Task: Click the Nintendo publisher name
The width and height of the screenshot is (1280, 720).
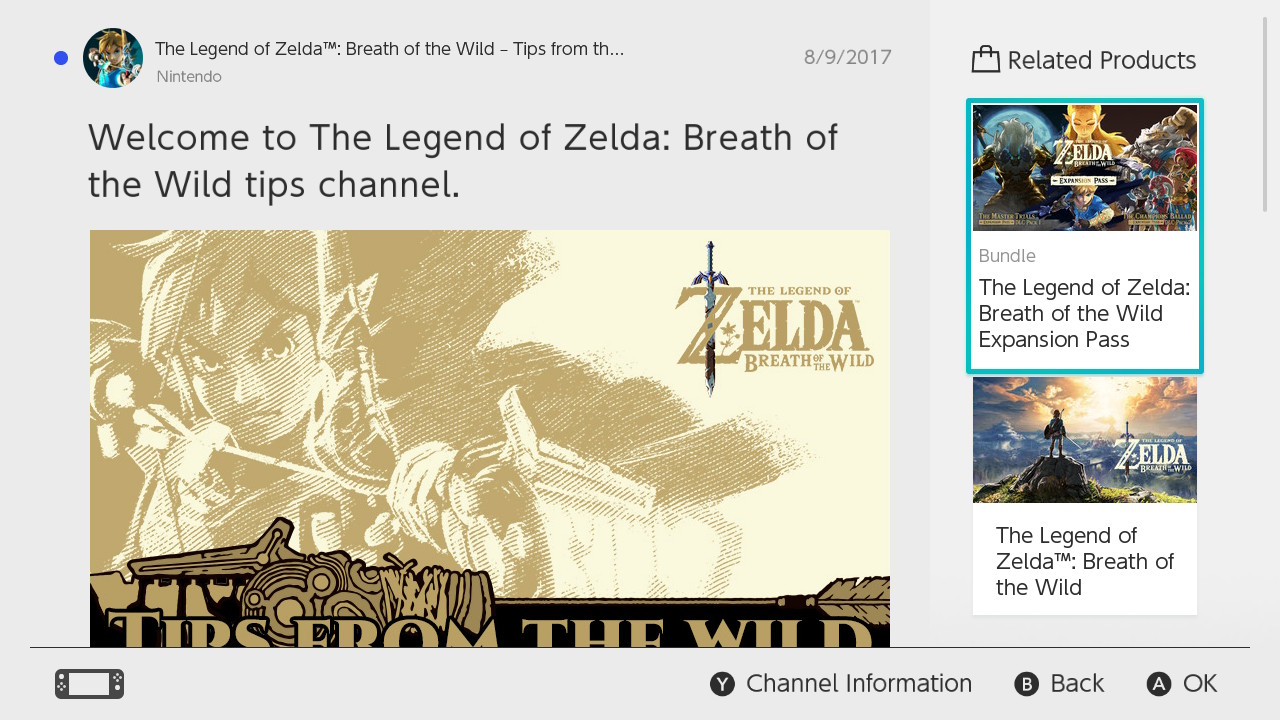Action: 189,77
